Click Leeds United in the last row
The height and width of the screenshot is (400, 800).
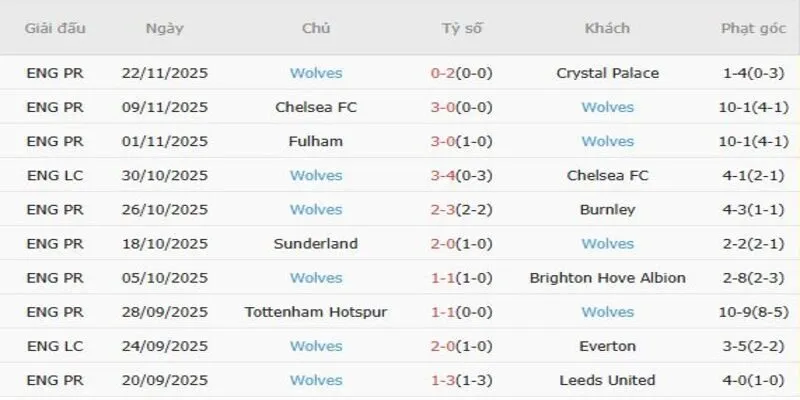[607, 380]
